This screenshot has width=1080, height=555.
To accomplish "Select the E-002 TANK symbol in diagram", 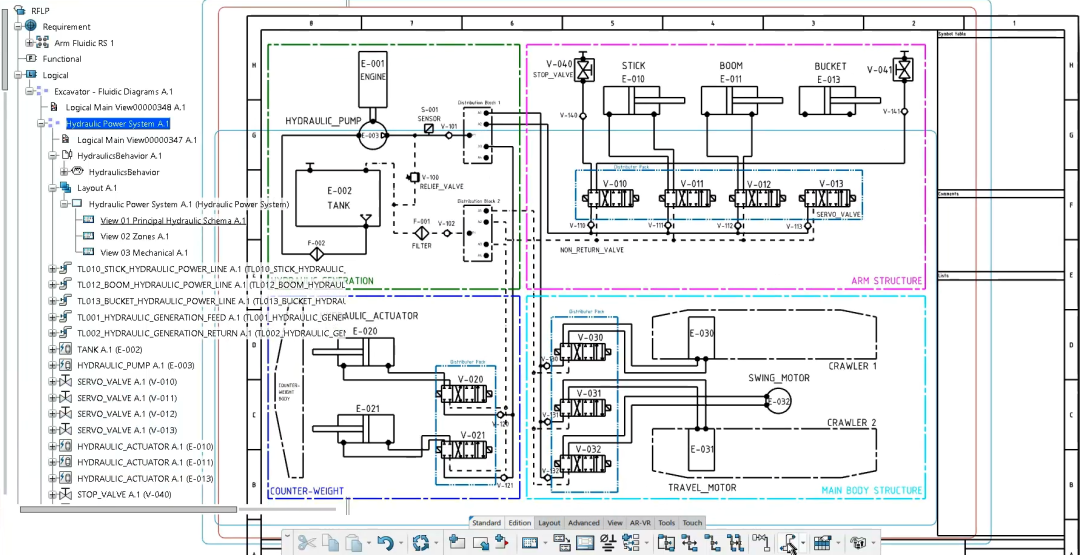I will (x=338, y=198).
